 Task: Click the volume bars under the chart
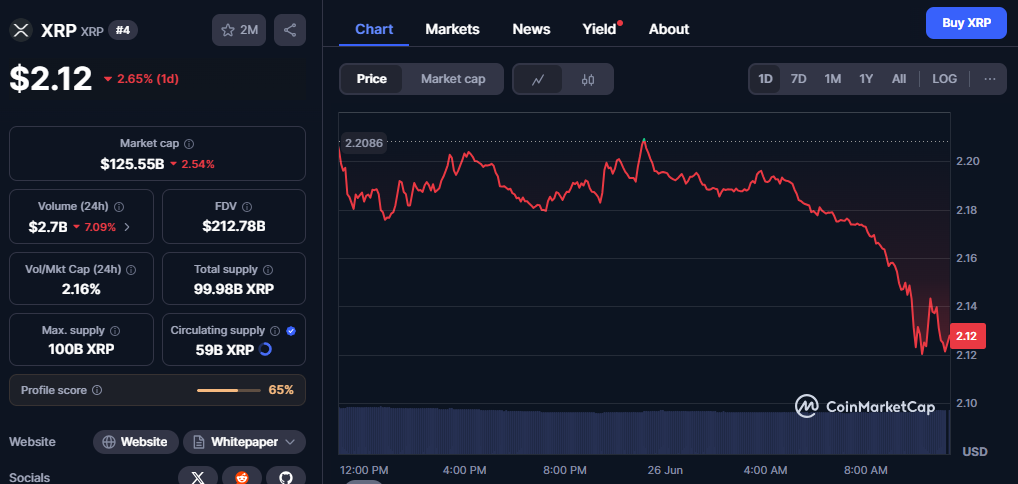[x=642, y=431]
